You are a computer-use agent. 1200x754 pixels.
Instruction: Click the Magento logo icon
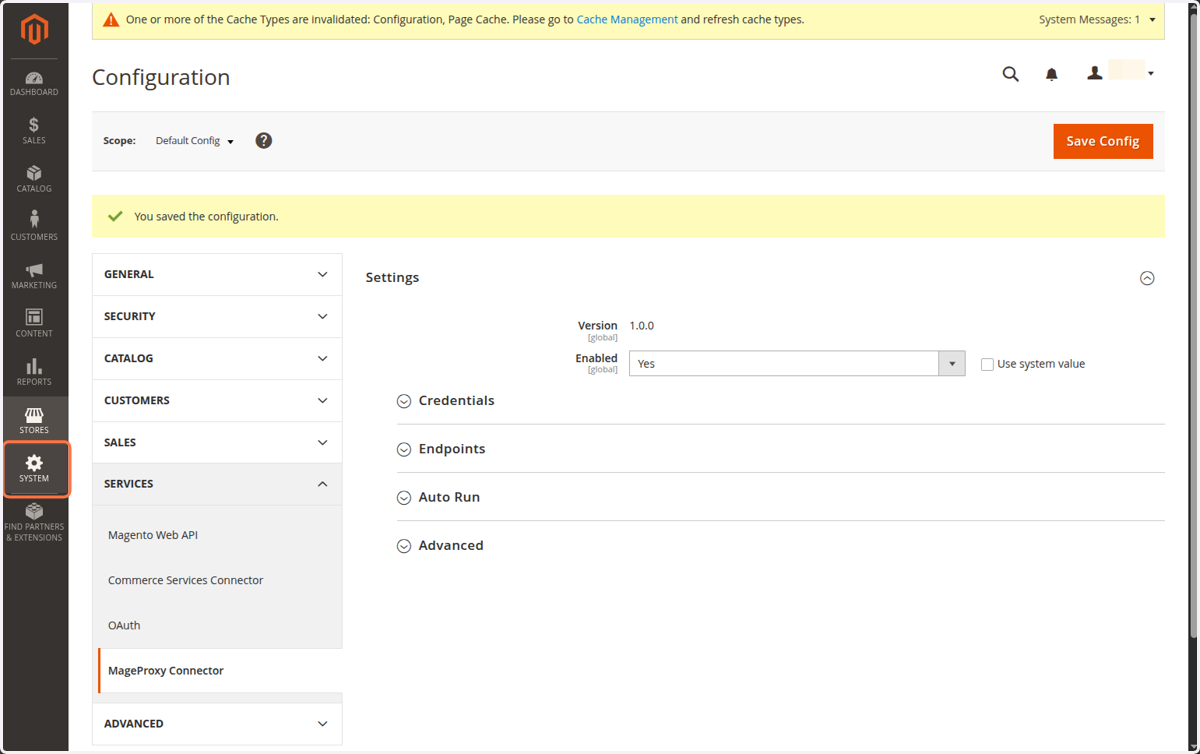(x=35, y=30)
